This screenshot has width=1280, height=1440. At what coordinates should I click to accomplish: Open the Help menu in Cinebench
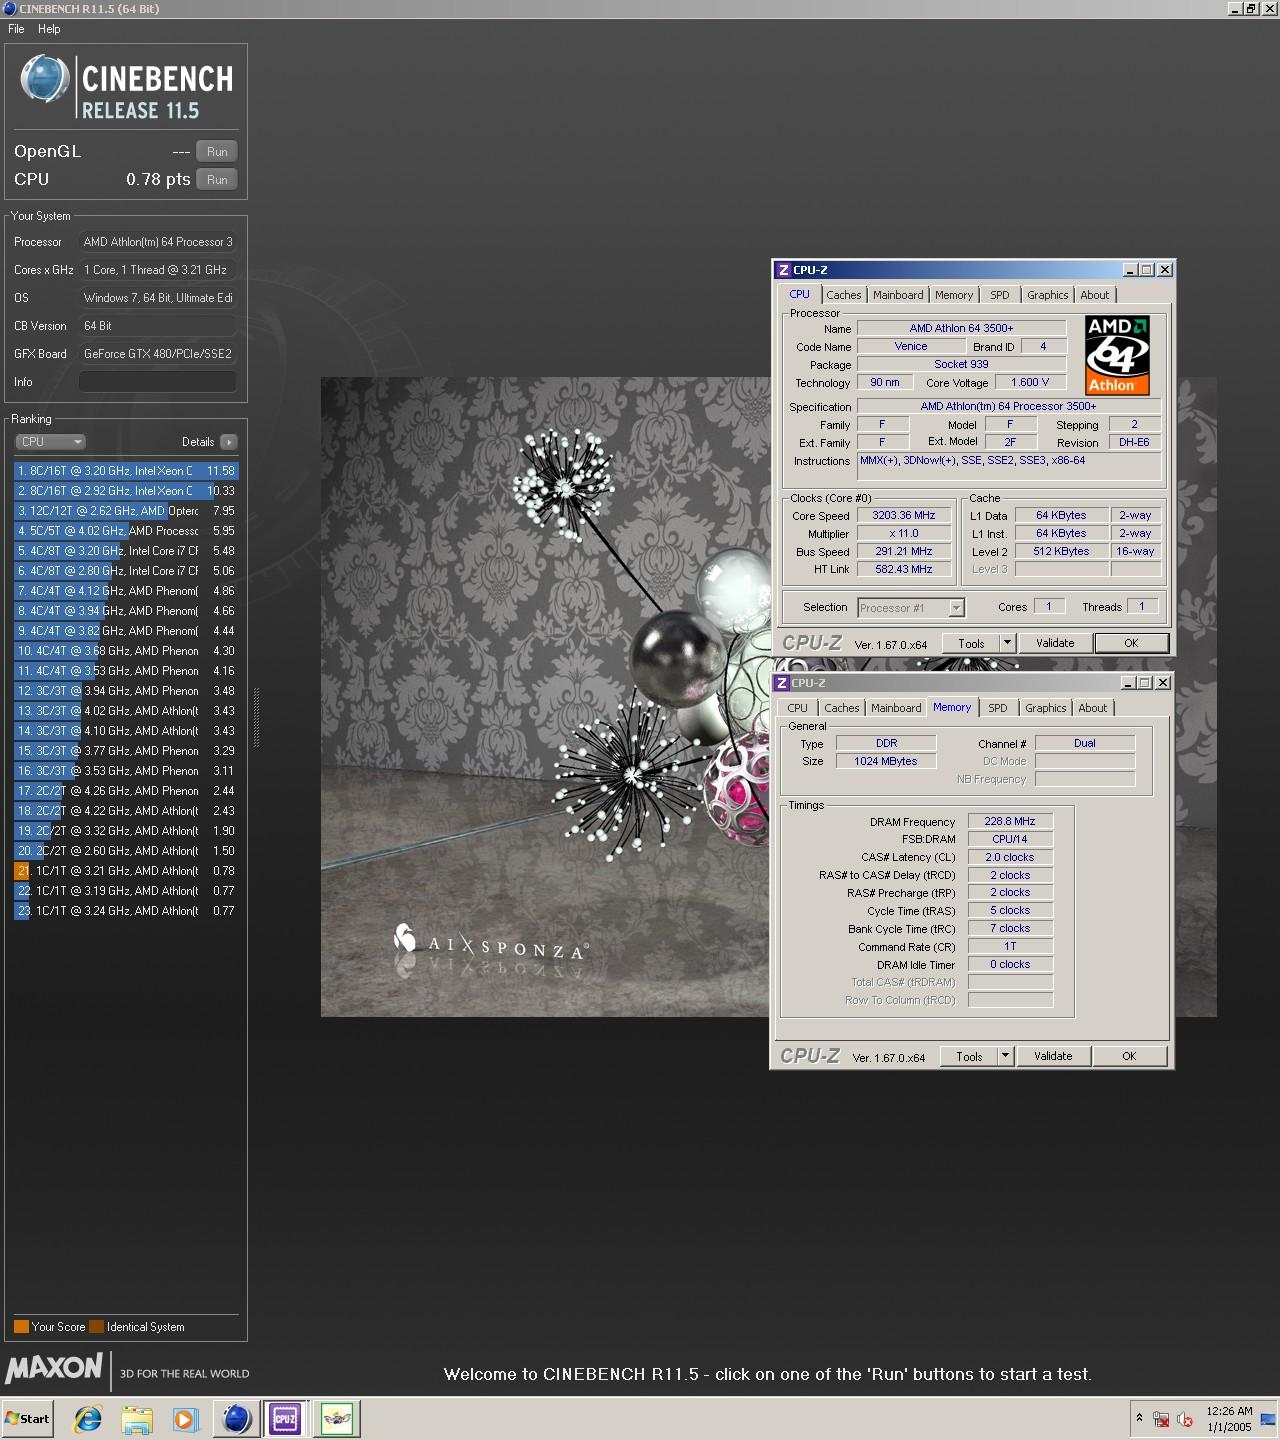(x=49, y=29)
